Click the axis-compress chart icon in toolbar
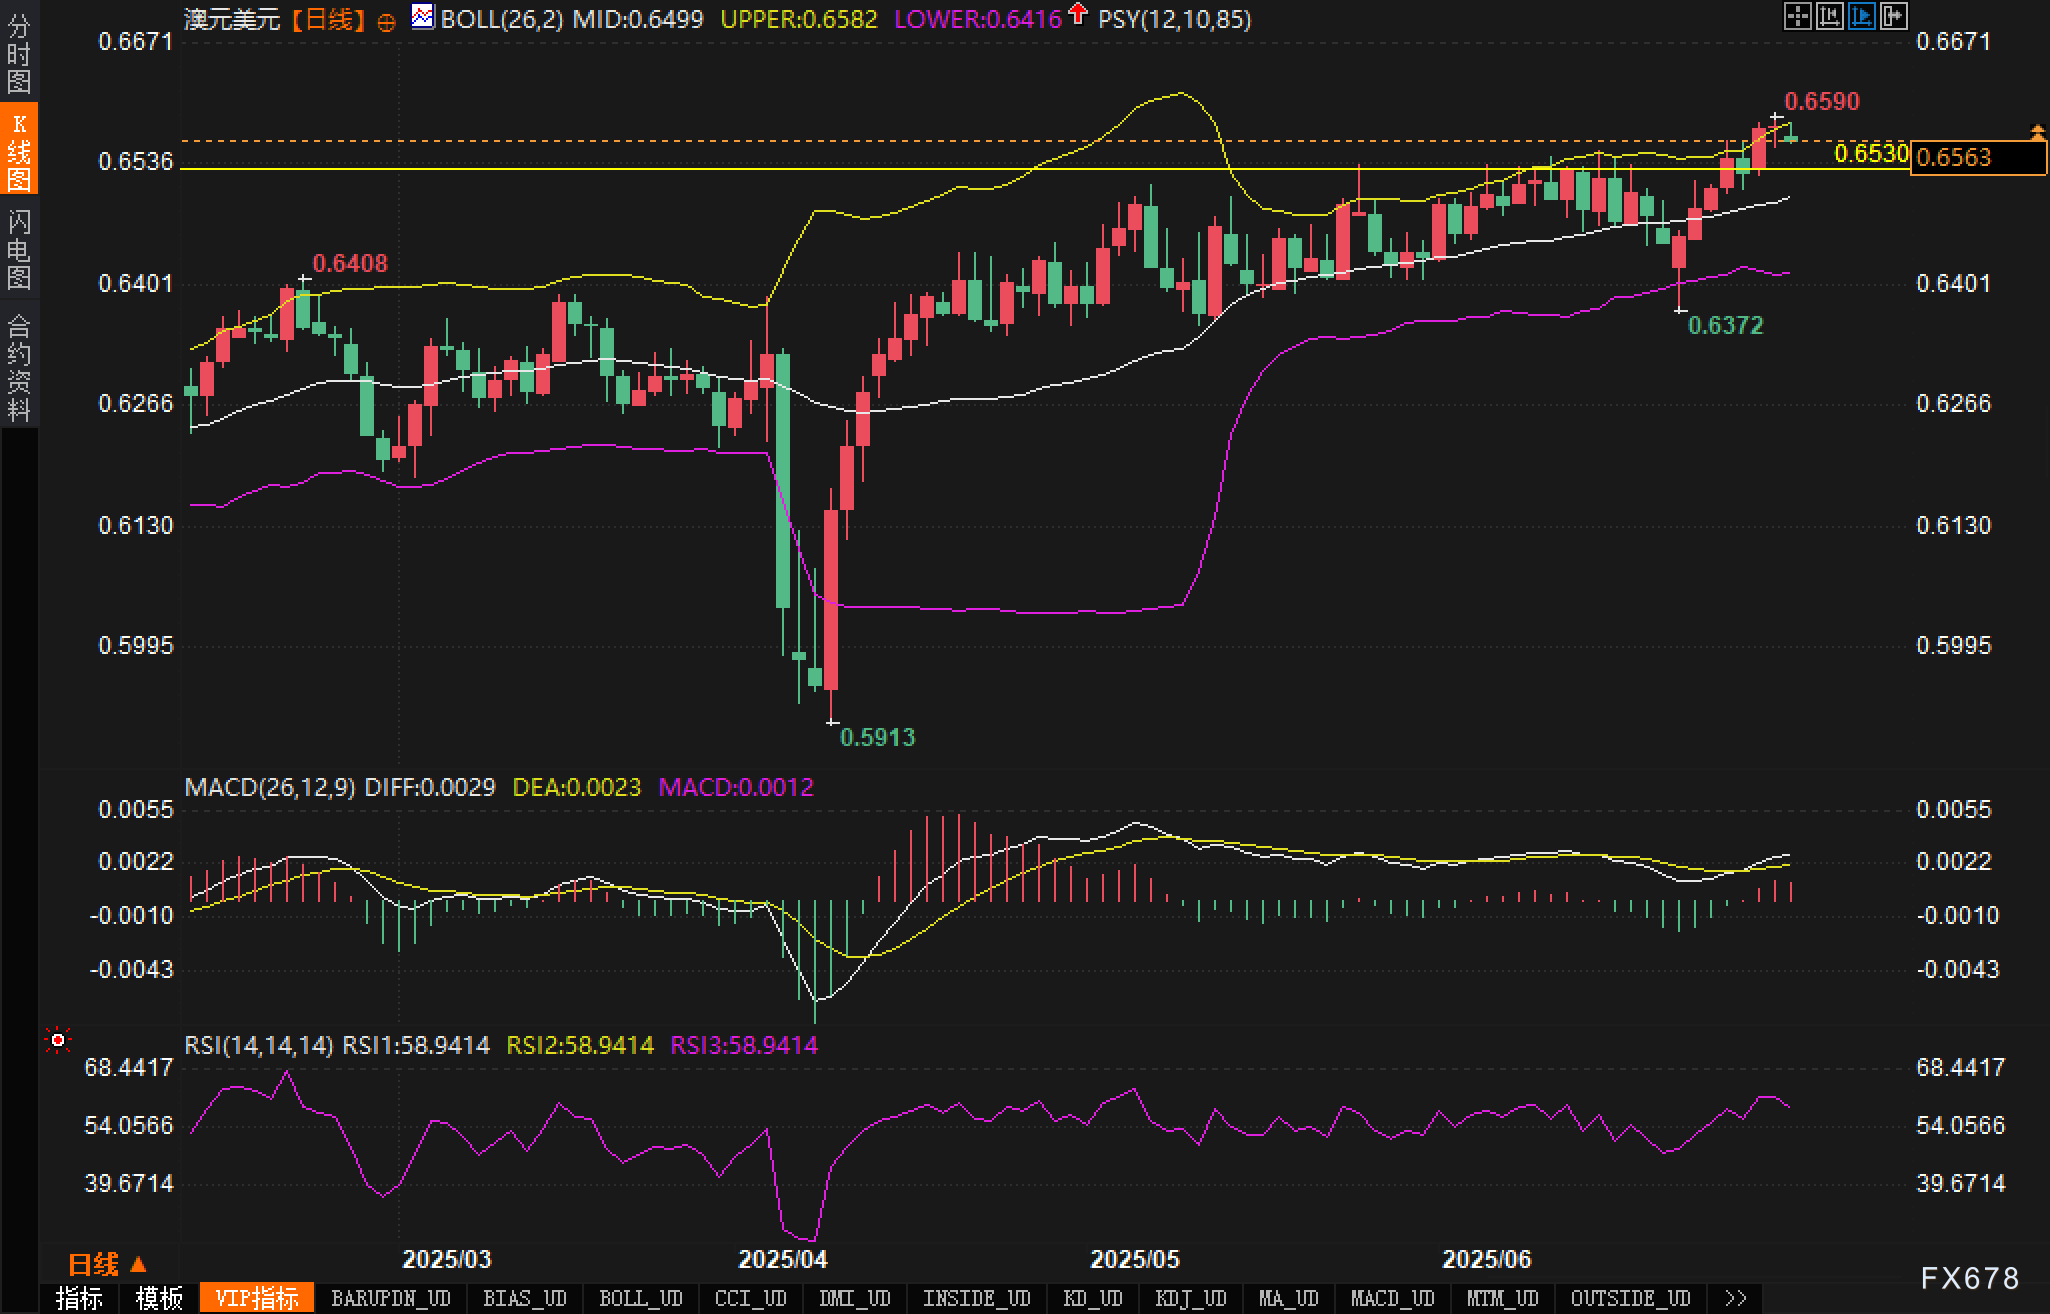Image resolution: width=2050 pixels, height=1314 pixels. click(1829, 16)
